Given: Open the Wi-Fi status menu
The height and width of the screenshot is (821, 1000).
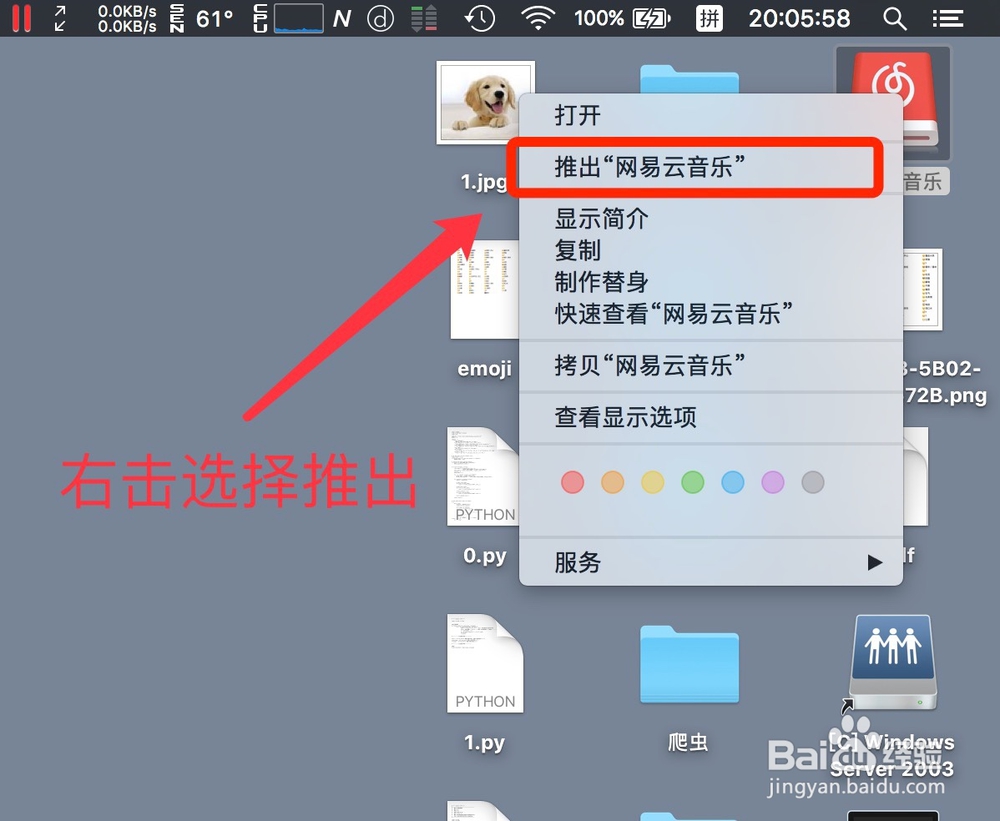Looking at the screenshot, I should [539, 18].
